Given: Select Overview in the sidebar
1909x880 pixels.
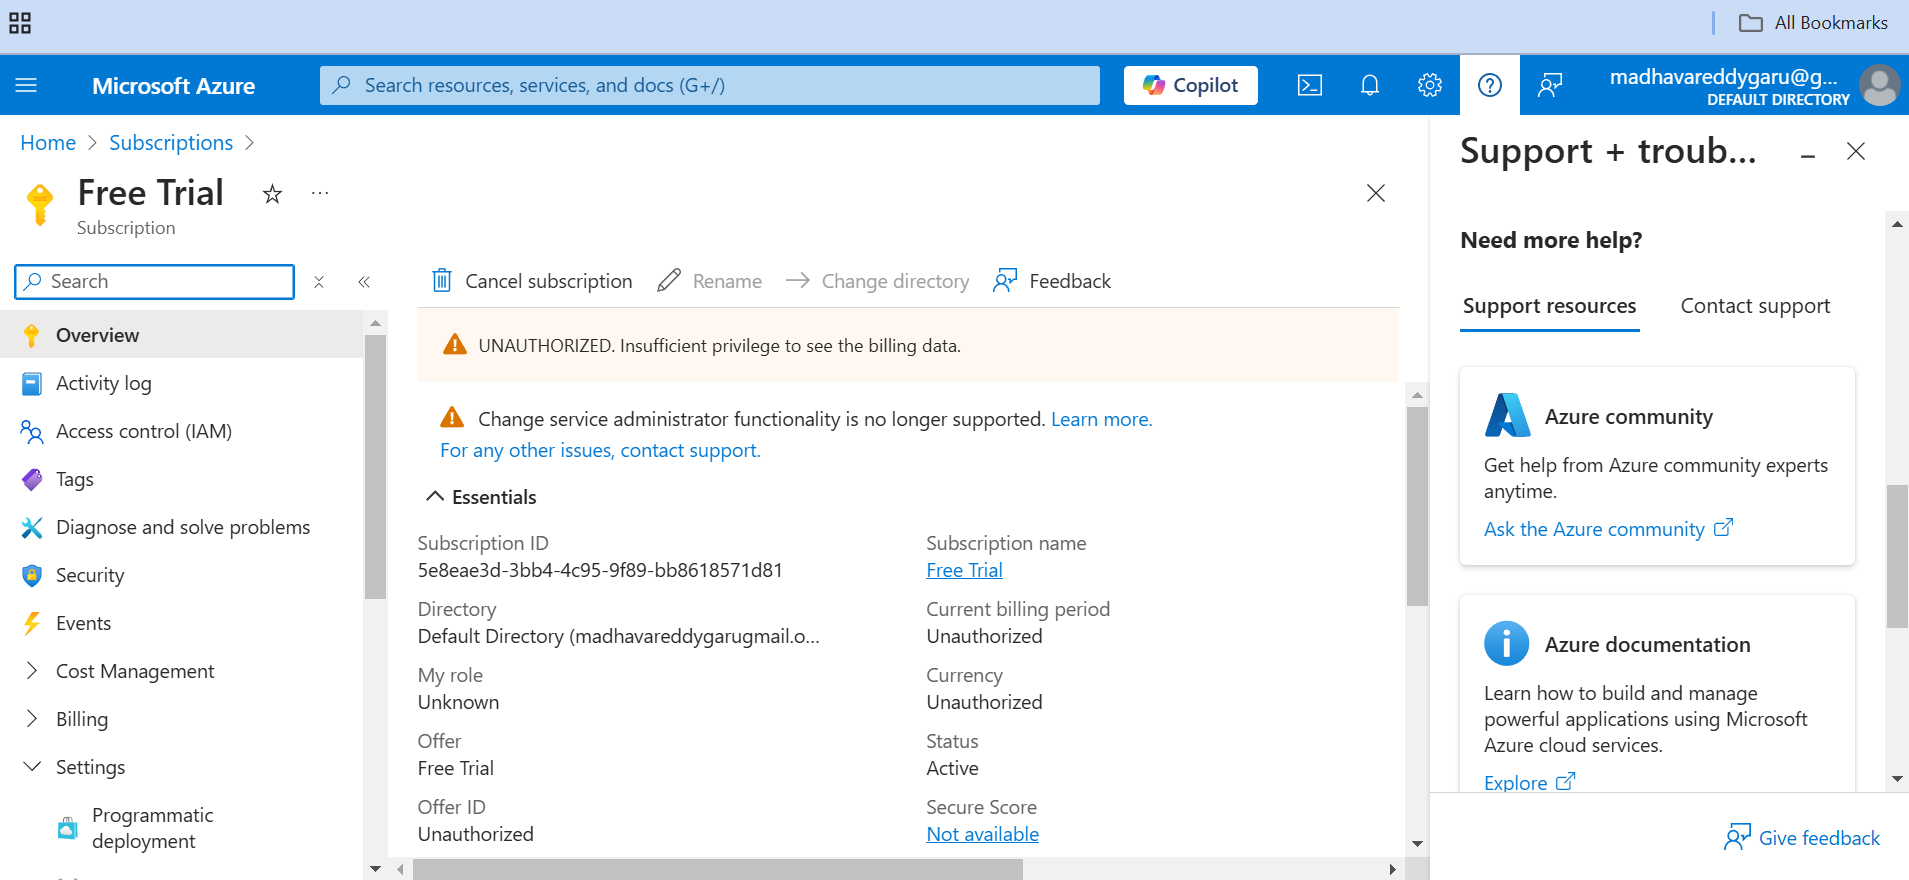Looking at the screenshot, I should pyautogui.click(x=181, y=335).
